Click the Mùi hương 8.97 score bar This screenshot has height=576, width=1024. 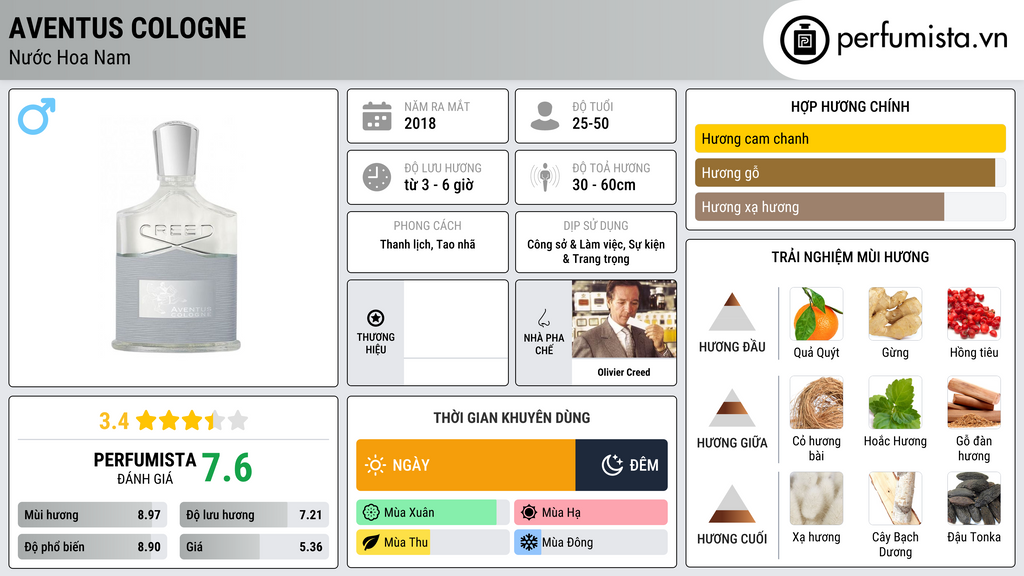[92, 515]
